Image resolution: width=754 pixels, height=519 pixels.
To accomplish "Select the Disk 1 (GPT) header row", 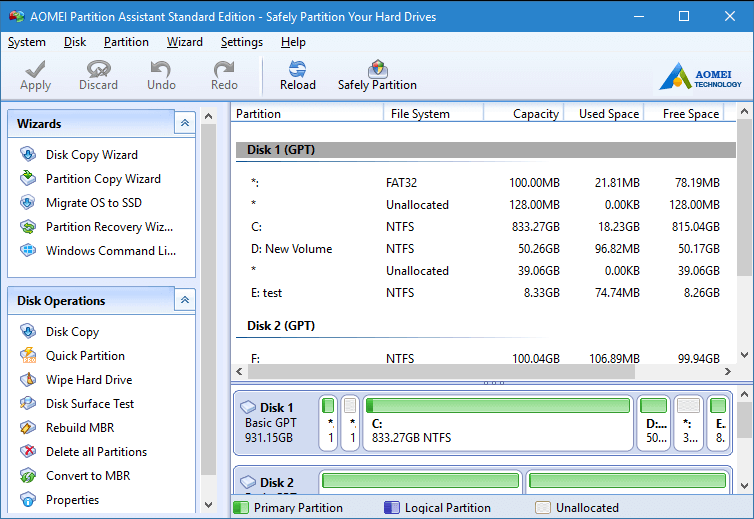I will click(486, 150).
